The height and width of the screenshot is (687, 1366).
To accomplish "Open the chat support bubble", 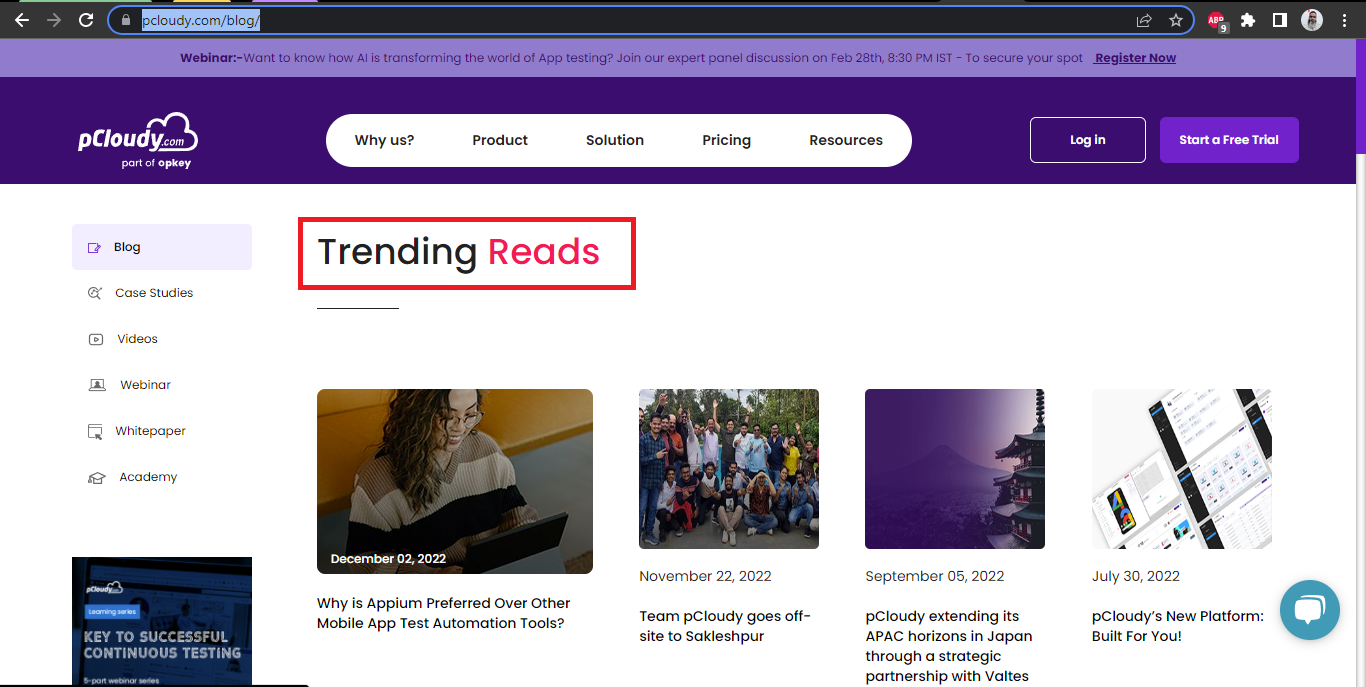I will pos(1309,610).
